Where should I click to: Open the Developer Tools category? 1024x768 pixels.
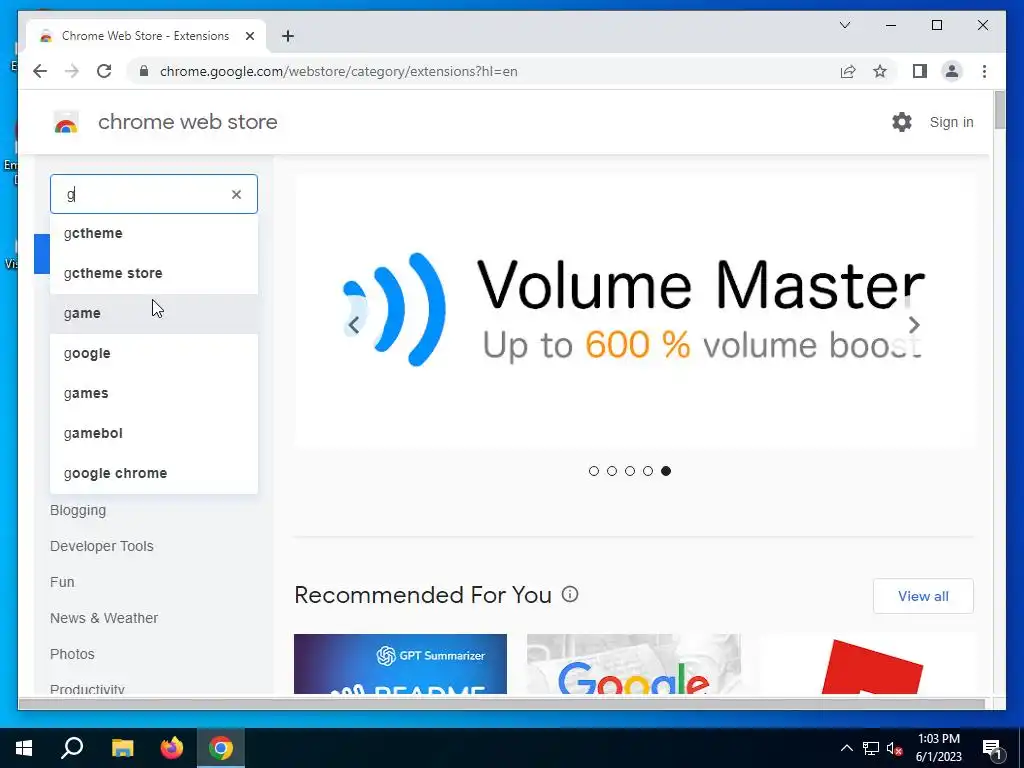coord(102,546)
